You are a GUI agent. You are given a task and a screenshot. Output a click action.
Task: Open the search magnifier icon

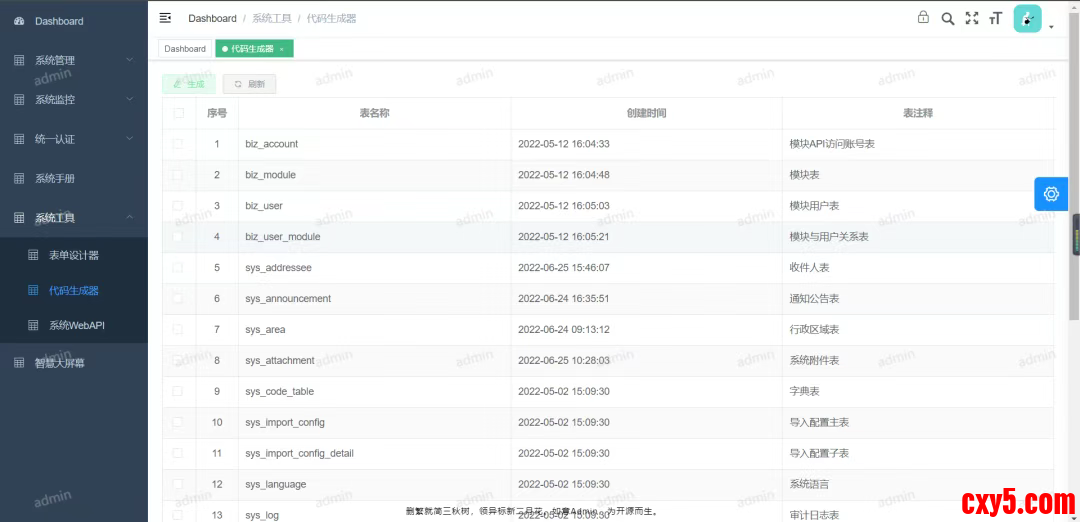click(947, 18)
